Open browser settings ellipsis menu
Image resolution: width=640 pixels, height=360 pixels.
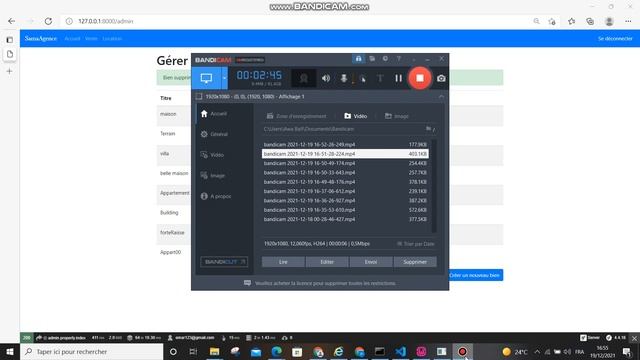click(x=628, y=21)
